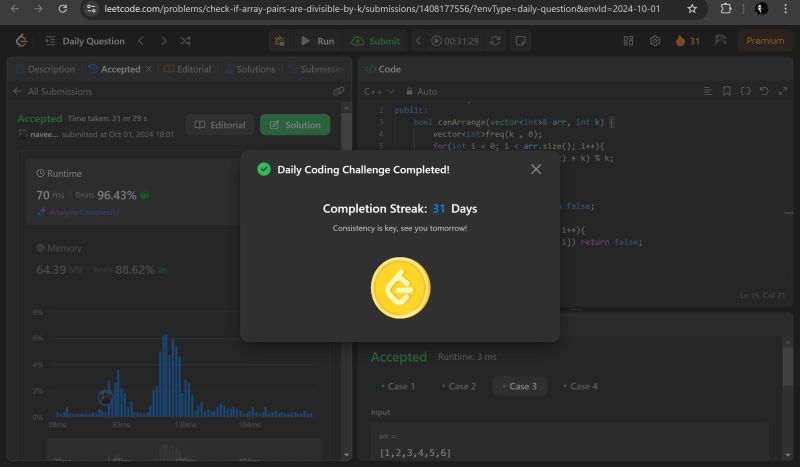
Task: Click the curly braces icon in editor toolbar
Action: (745, 91)
